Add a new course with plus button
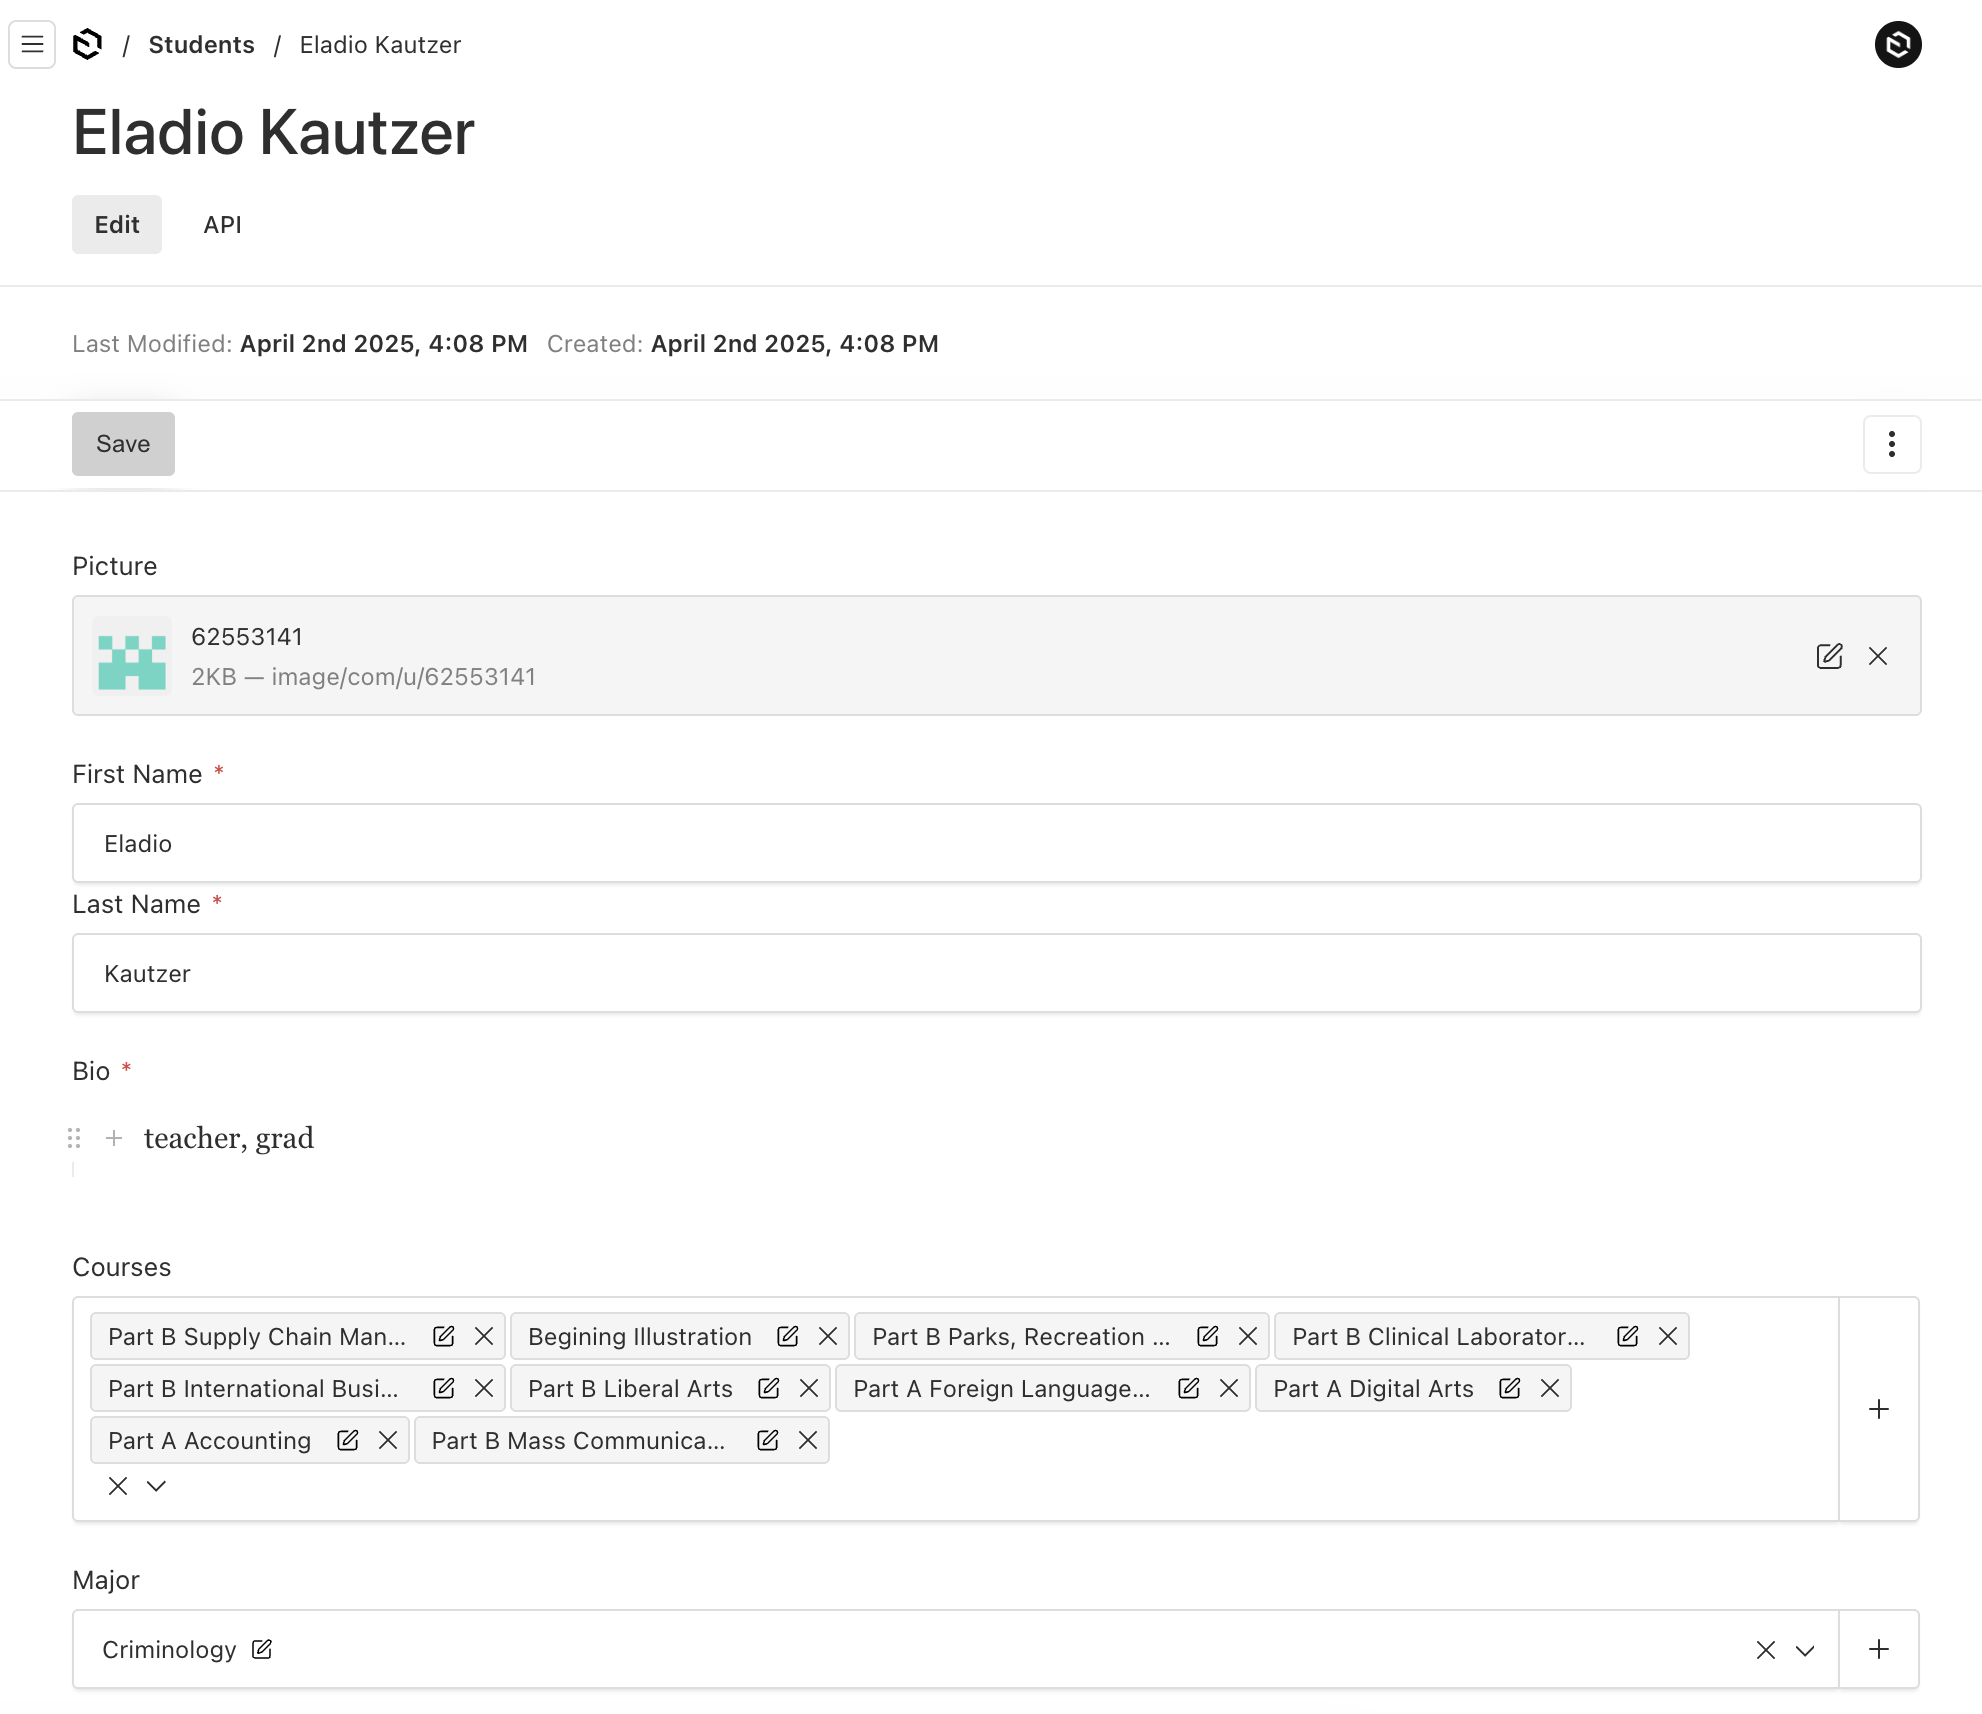The height and width of the screenshot is (1714, 1982). (x=1879, y=1410)
